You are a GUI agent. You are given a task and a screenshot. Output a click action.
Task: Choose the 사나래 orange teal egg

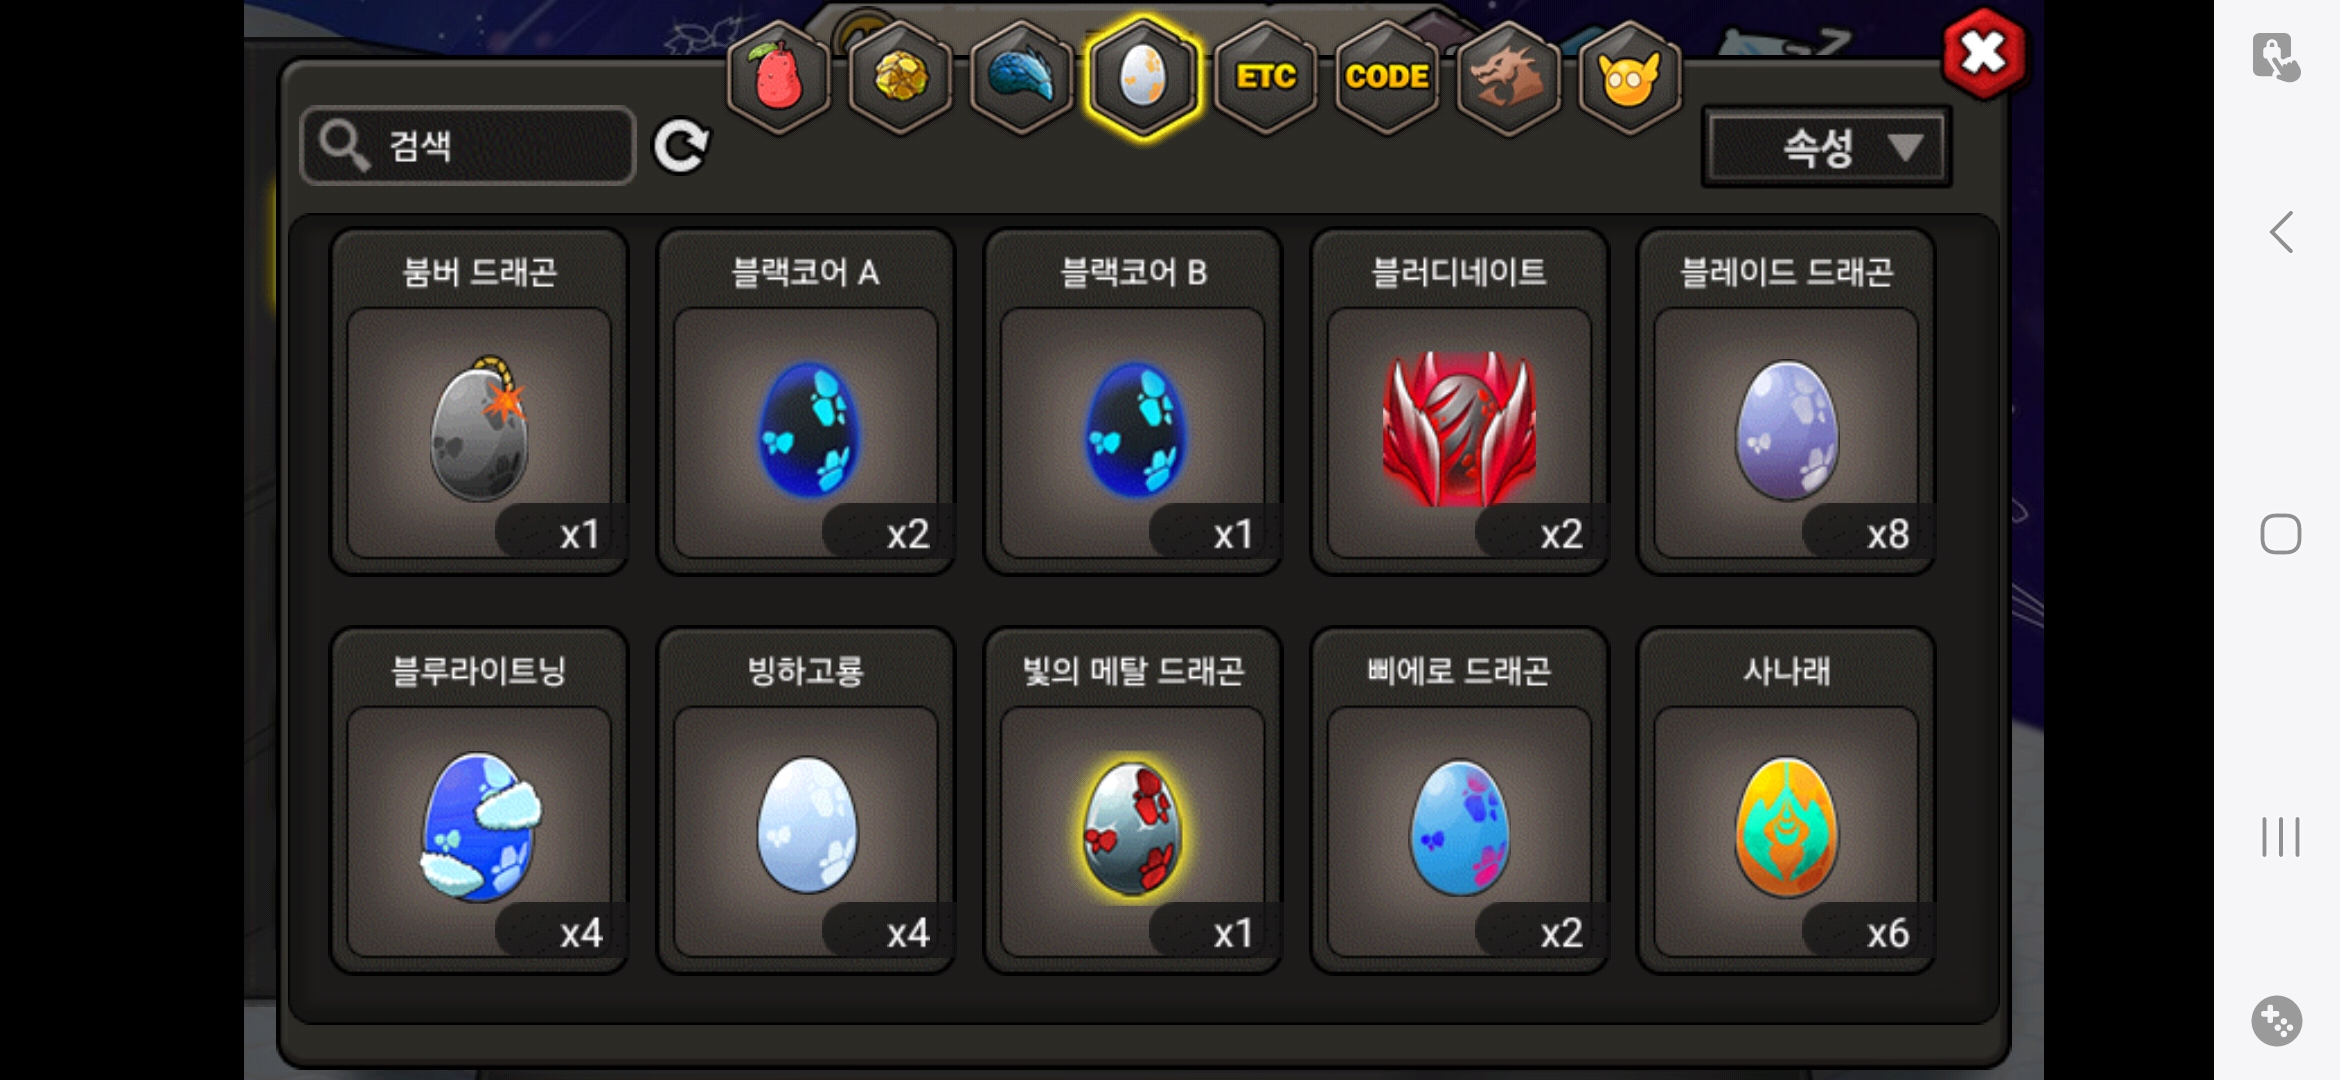tap(1786, 801)
